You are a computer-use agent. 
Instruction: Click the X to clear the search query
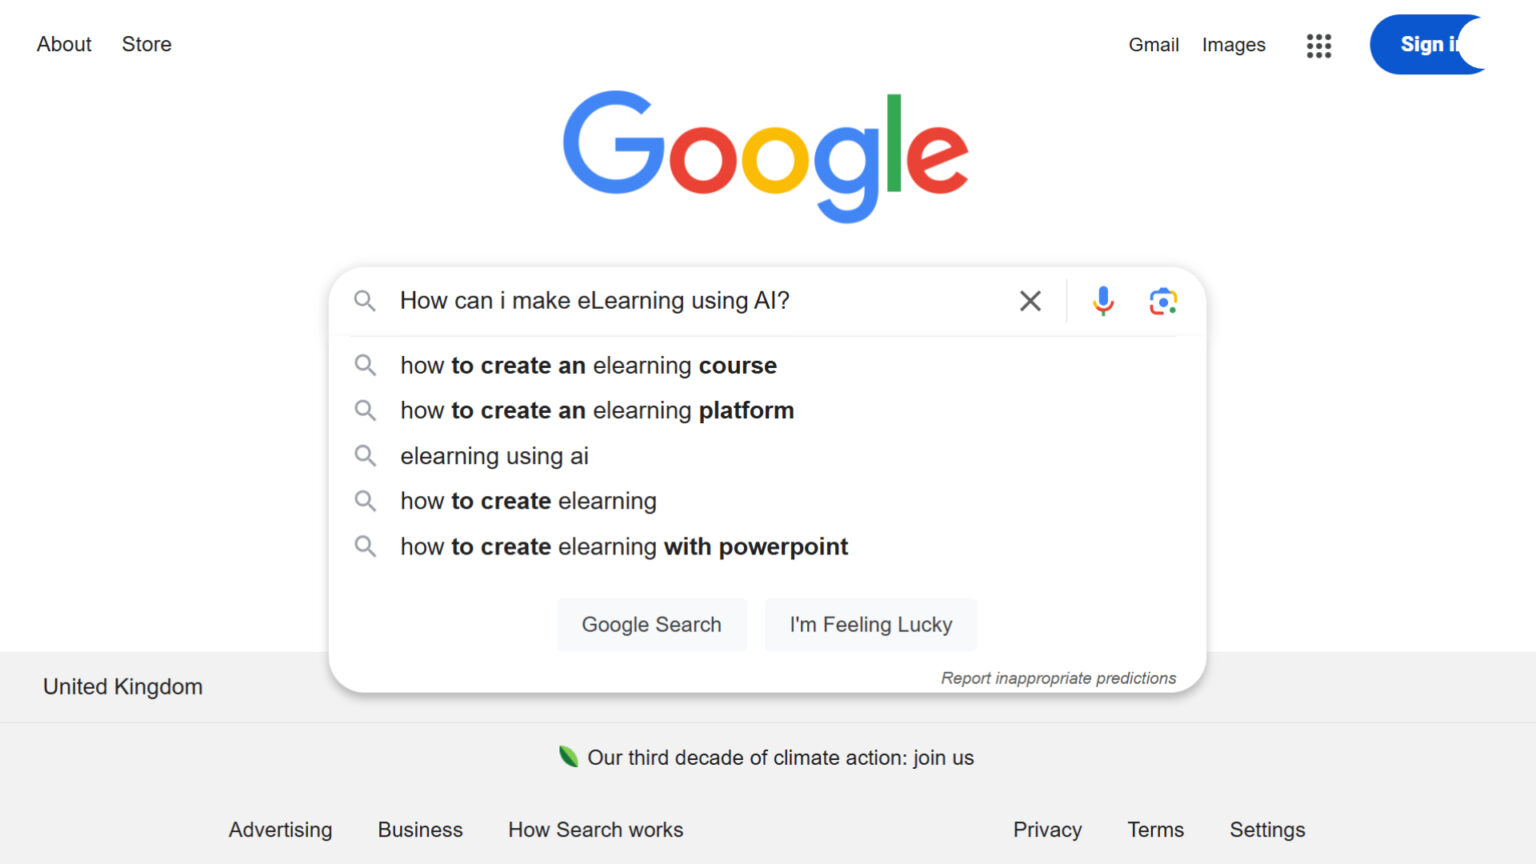tap(1030, 300)
